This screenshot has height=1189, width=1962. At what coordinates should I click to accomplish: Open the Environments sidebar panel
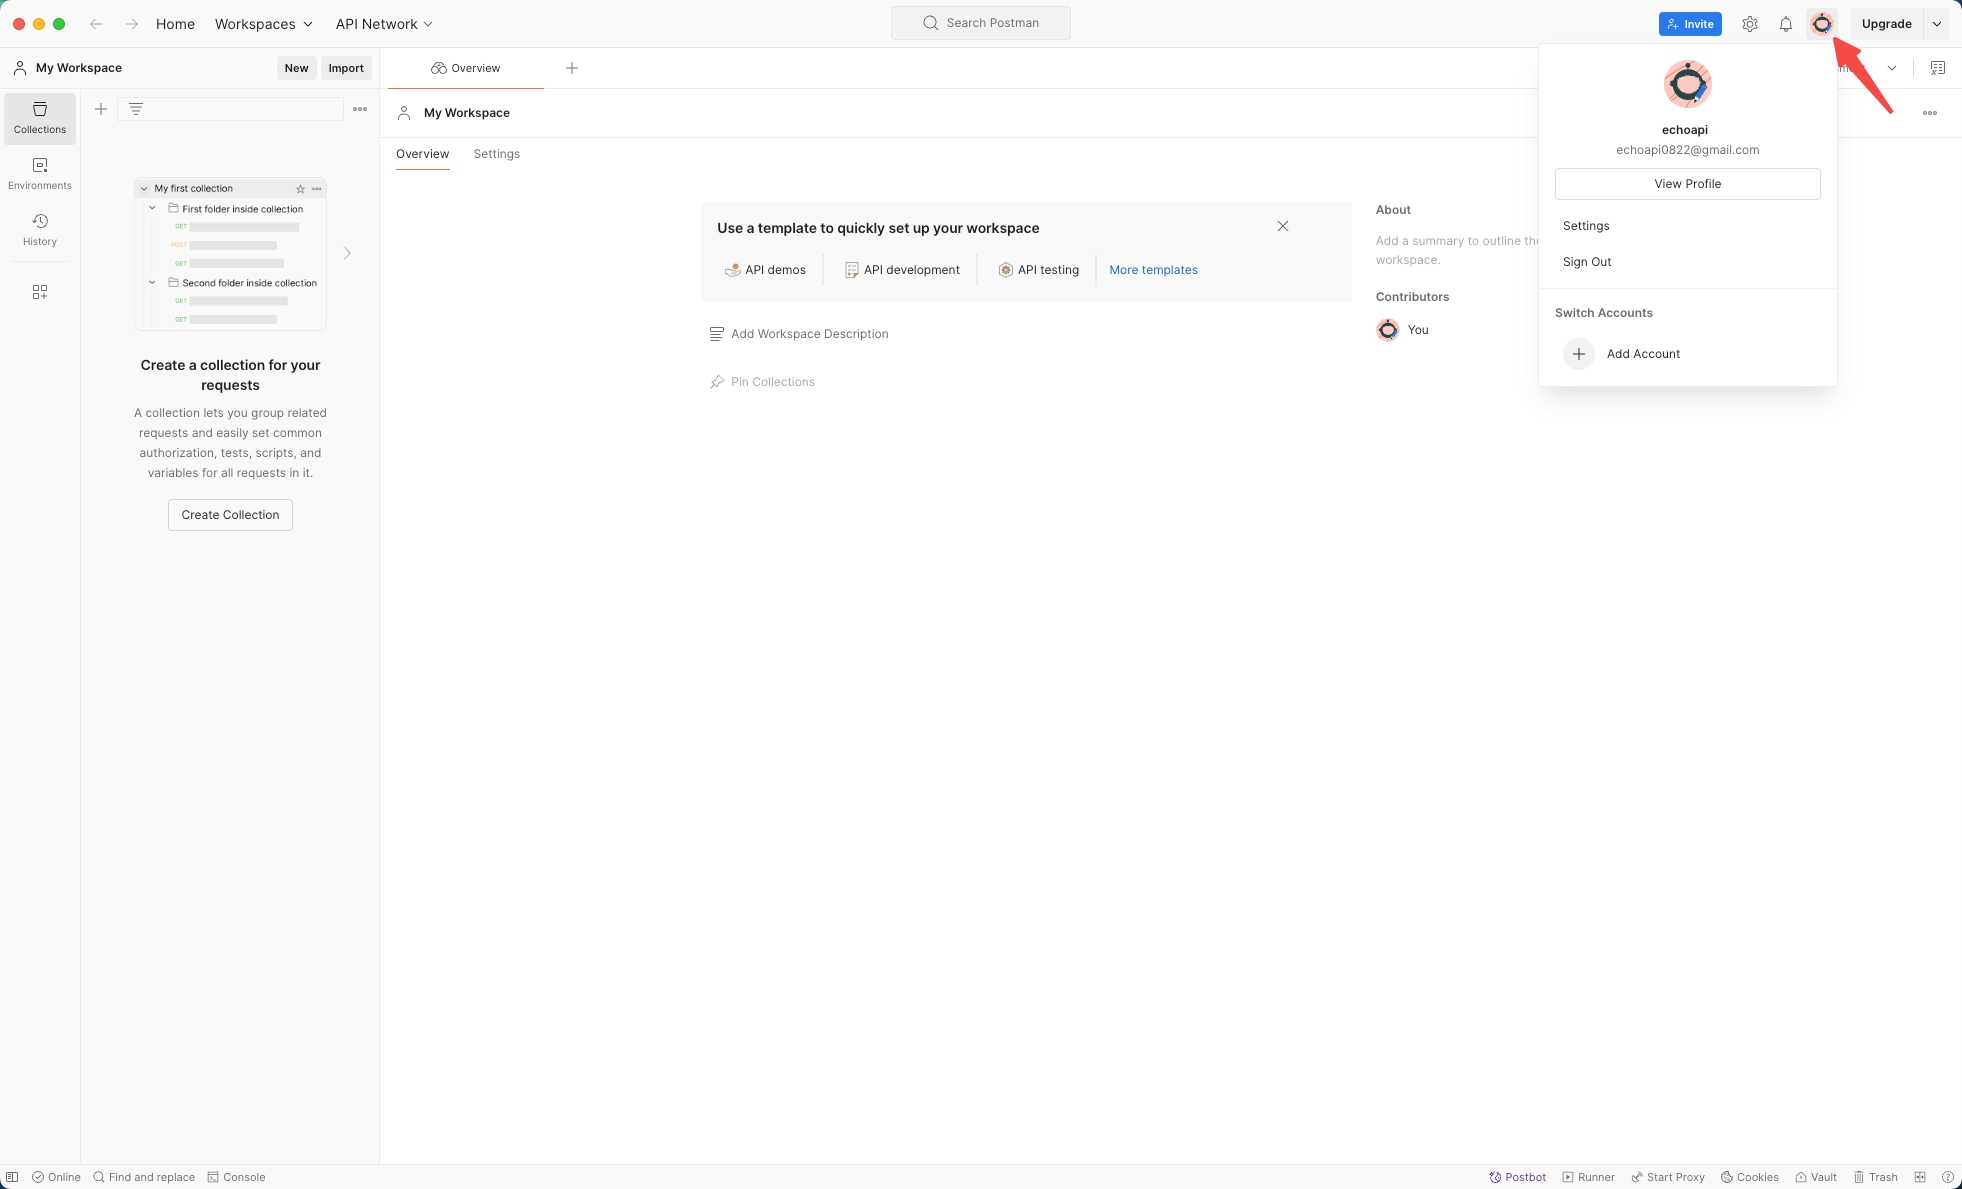[x=40, y=173]
